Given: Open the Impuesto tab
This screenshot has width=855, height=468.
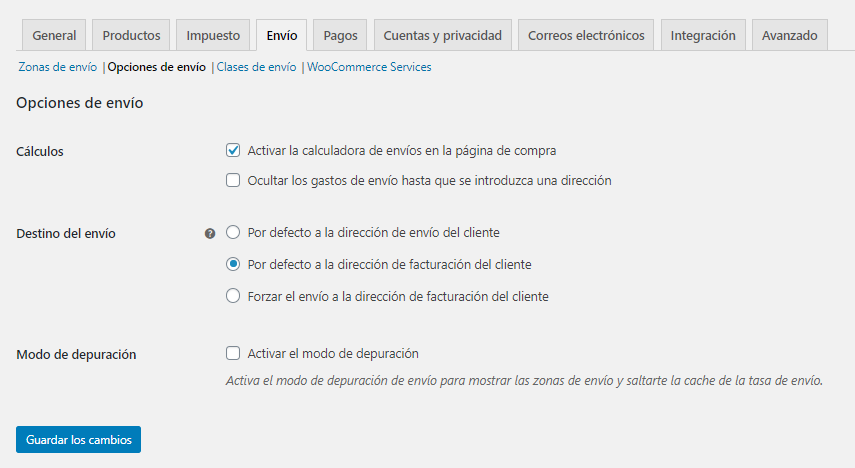Looking at the screenshot, I should point(213,35).
